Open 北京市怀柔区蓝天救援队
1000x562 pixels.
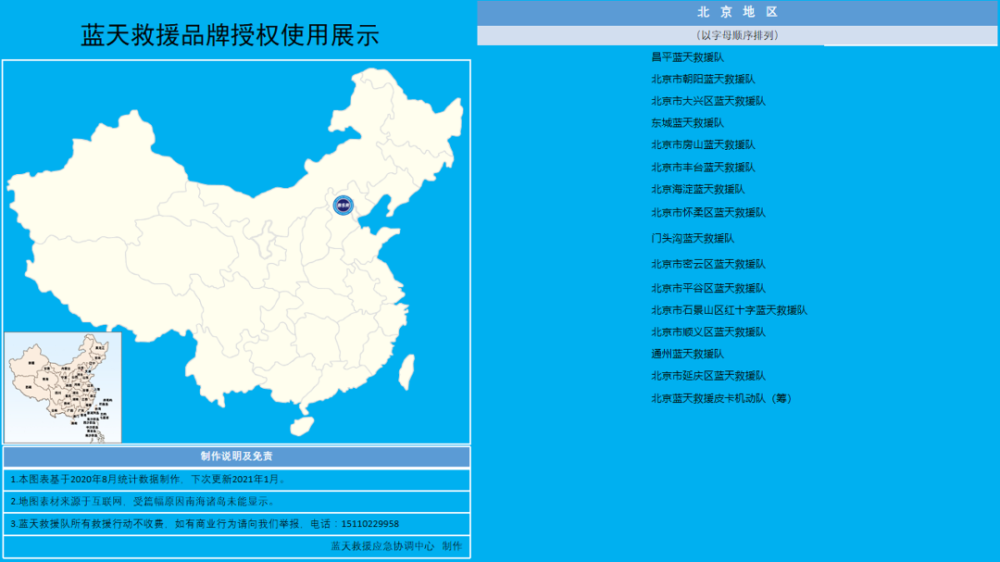(x=708, y=212)
